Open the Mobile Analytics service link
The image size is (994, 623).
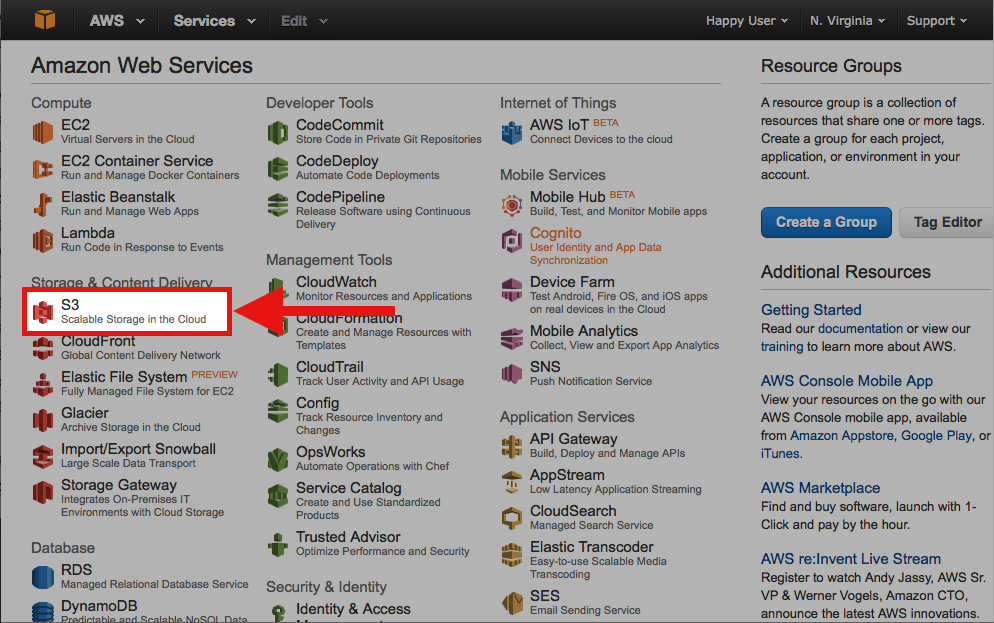[584, 331]
